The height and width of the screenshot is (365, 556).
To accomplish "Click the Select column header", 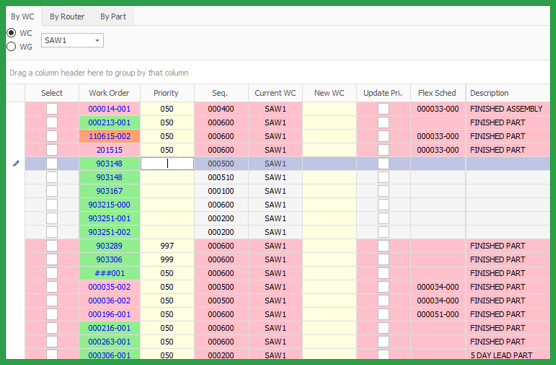I will pyautogui.click(x=52, y=93).
